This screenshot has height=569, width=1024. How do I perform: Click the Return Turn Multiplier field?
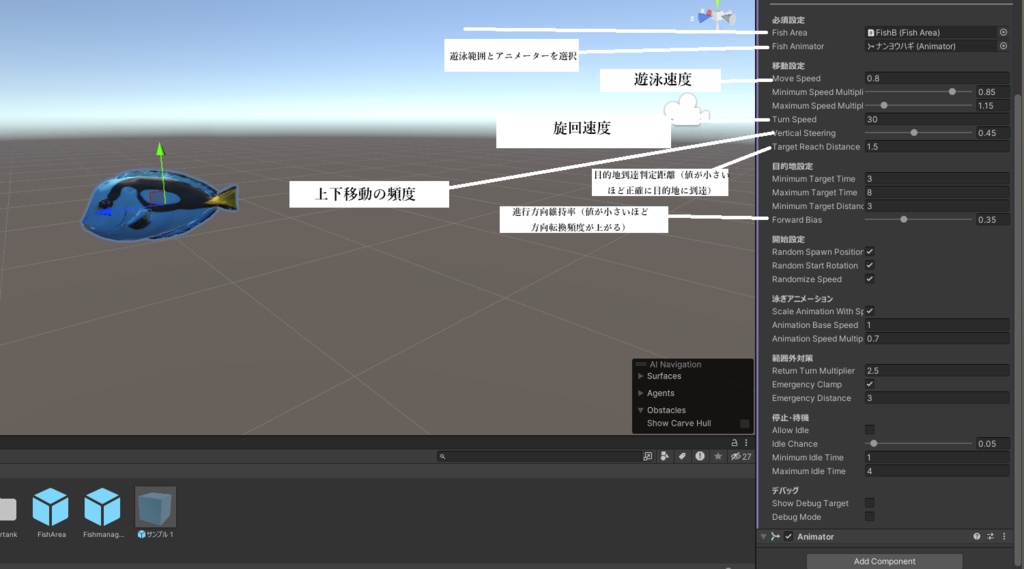click(x=937, y=370)
